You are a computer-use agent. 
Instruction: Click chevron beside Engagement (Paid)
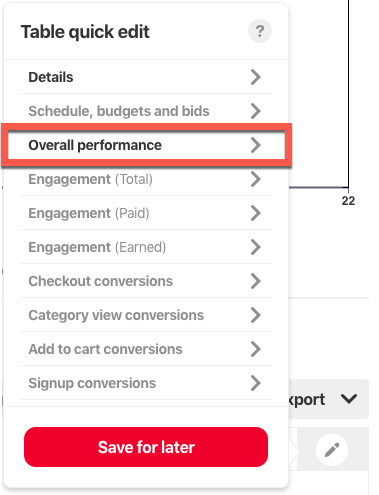256,213
